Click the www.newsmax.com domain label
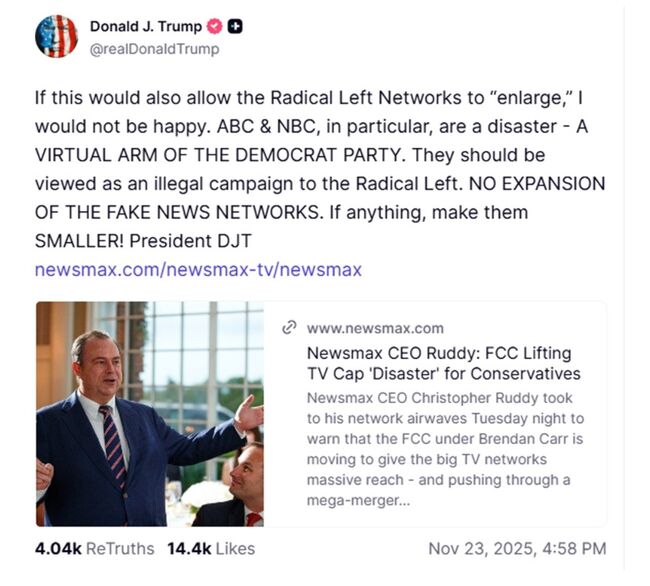650x586 pixels. (375, 328)
